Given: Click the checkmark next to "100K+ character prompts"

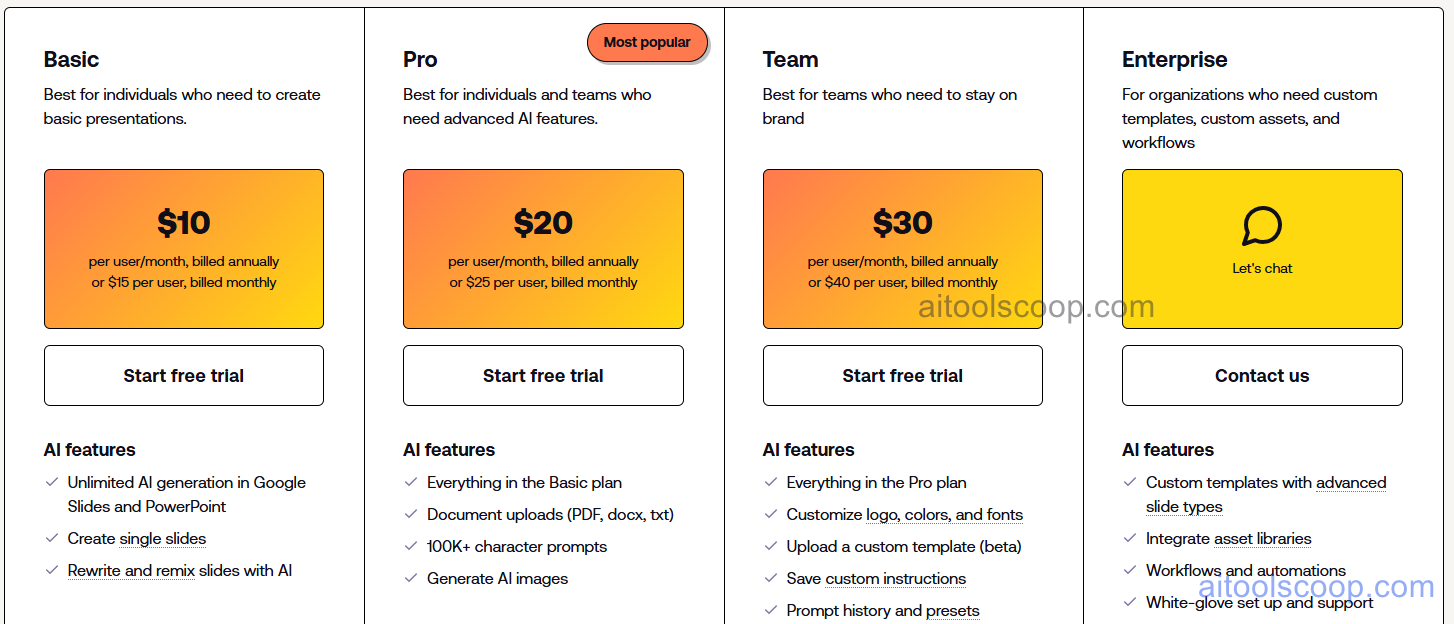Looking at the screenshot, I should [411, 546].
